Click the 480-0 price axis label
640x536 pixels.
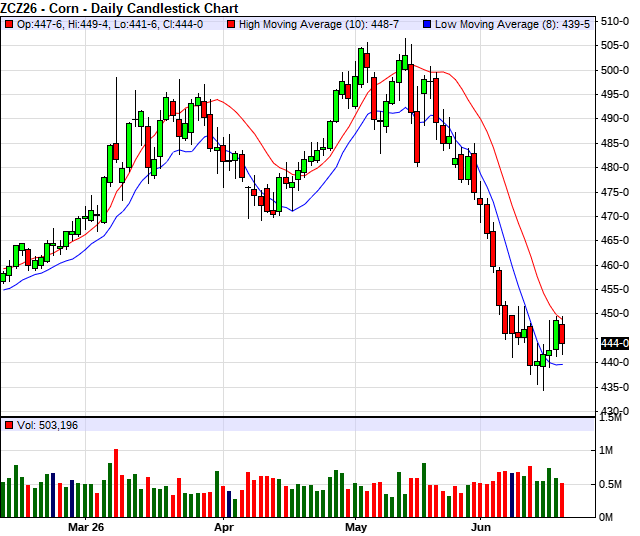(x=614, y=167)
